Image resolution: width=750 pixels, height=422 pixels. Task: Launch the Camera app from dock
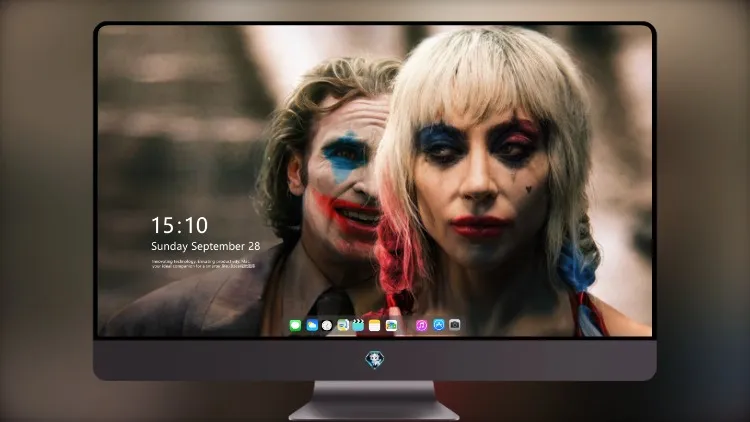click(x=455, y=325)
